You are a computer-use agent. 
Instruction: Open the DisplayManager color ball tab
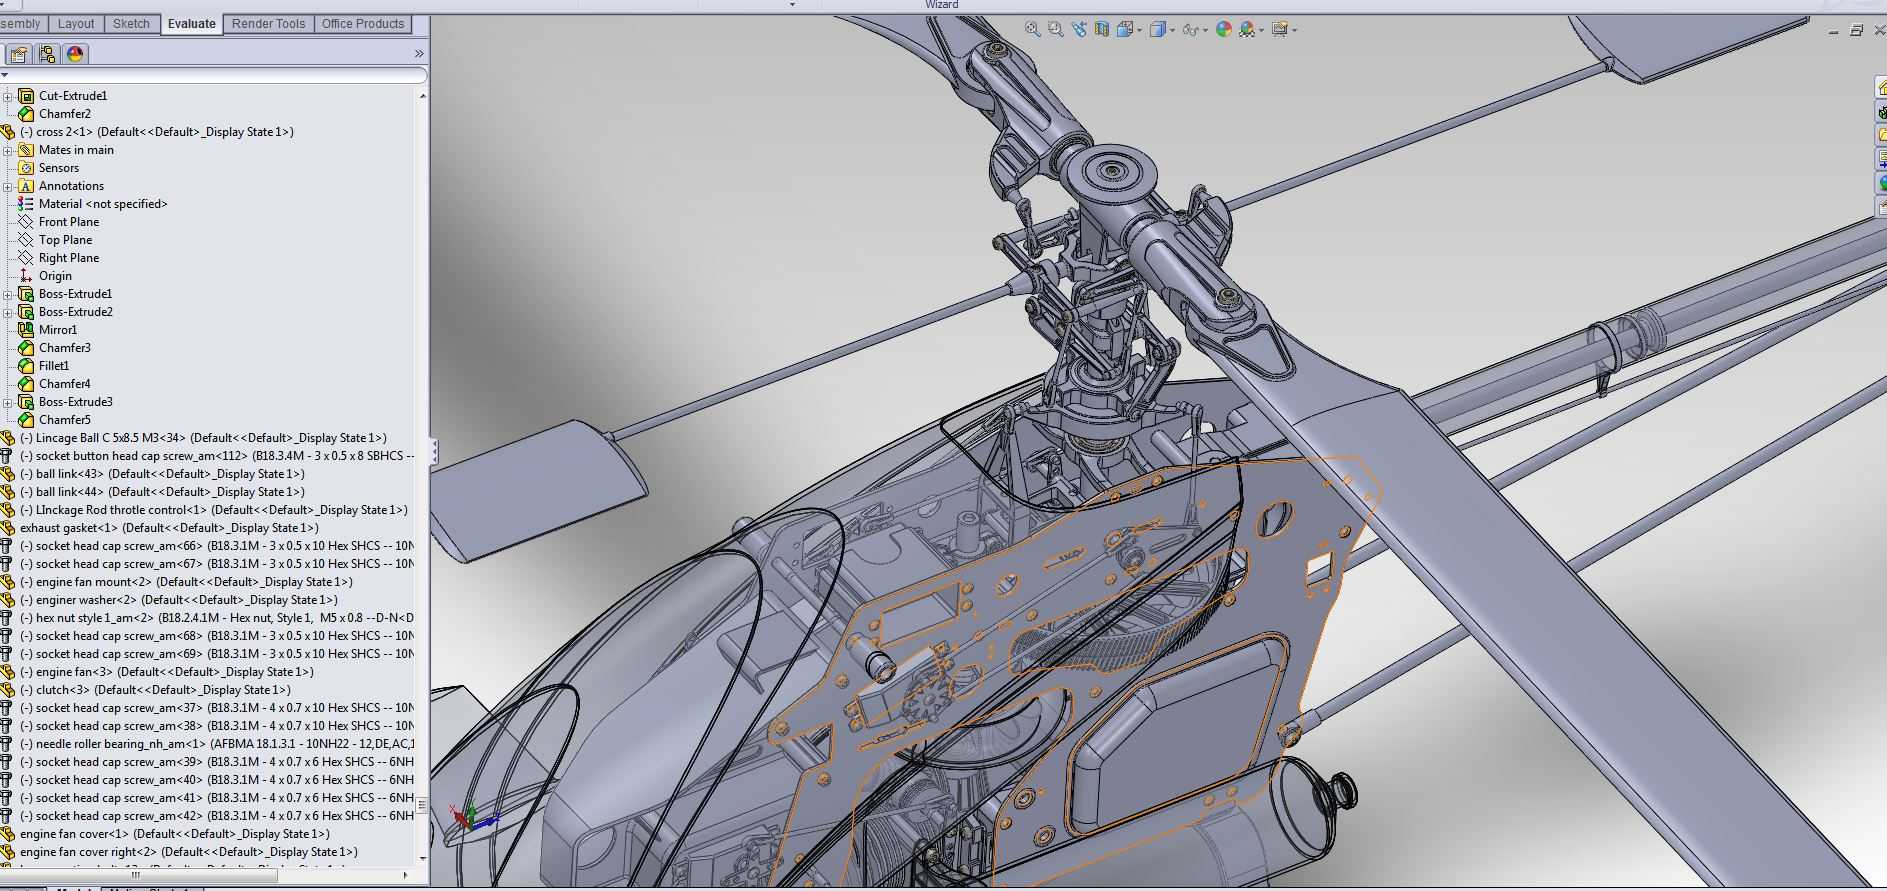(75, 54)
